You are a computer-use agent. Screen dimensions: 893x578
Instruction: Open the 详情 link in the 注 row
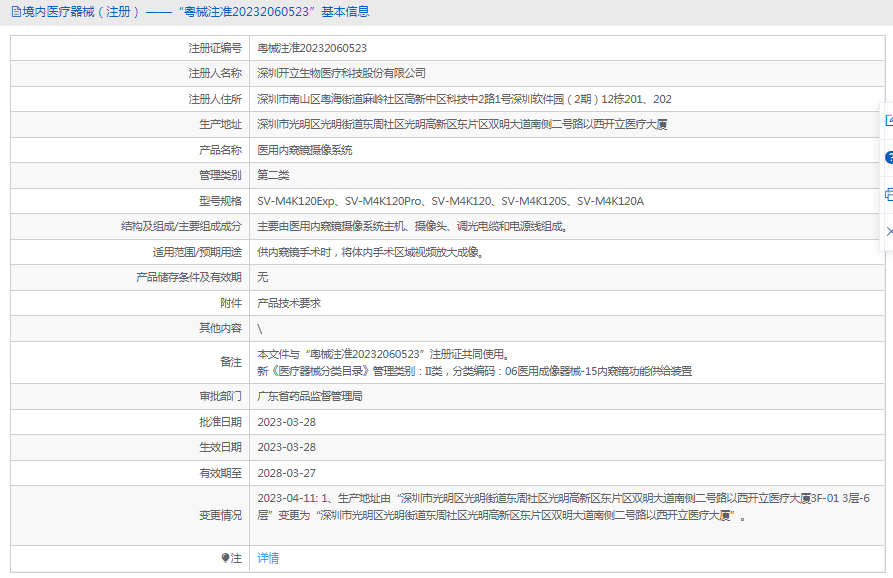pyautogui.click(x=268, y=558)
